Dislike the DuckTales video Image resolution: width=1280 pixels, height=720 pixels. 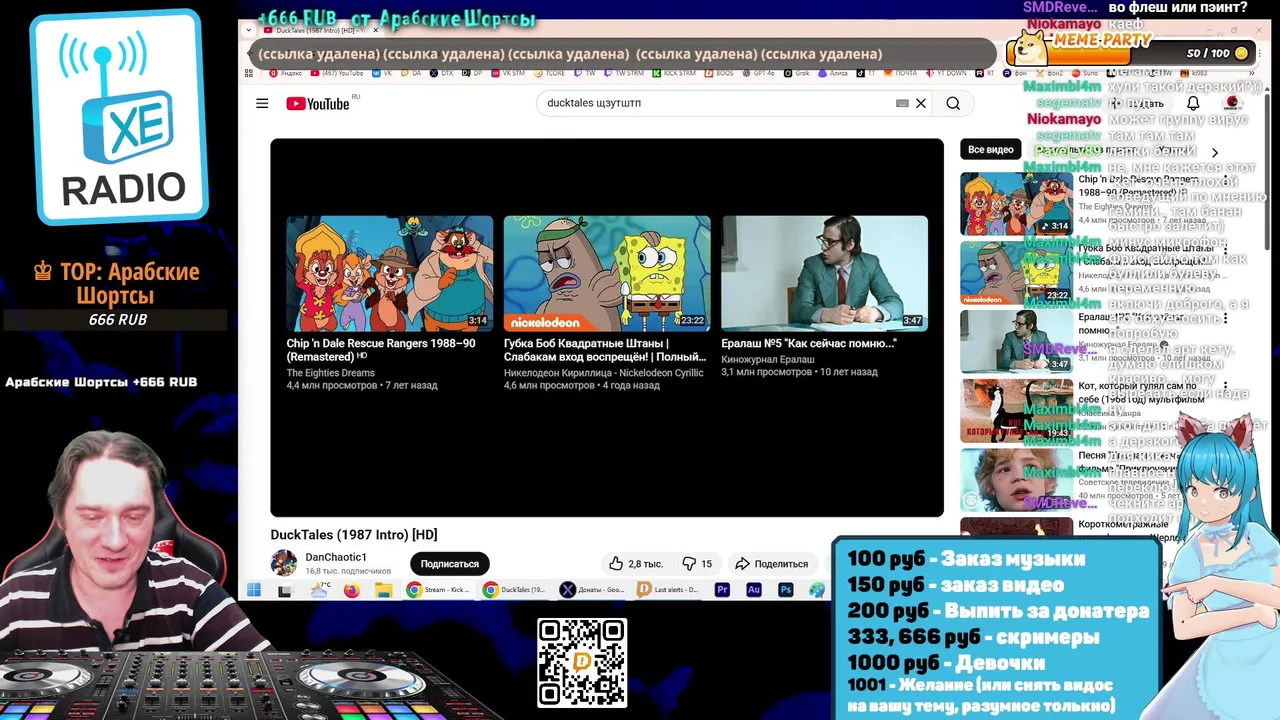pyautogui.click(x=697, y=564)
